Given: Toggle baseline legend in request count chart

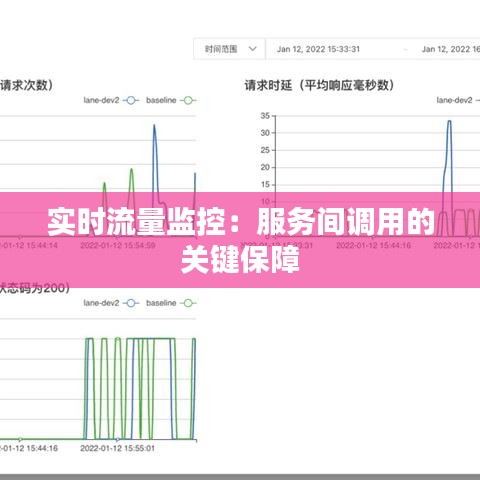Looking at the screenshot, I should (x=171, y=100).
